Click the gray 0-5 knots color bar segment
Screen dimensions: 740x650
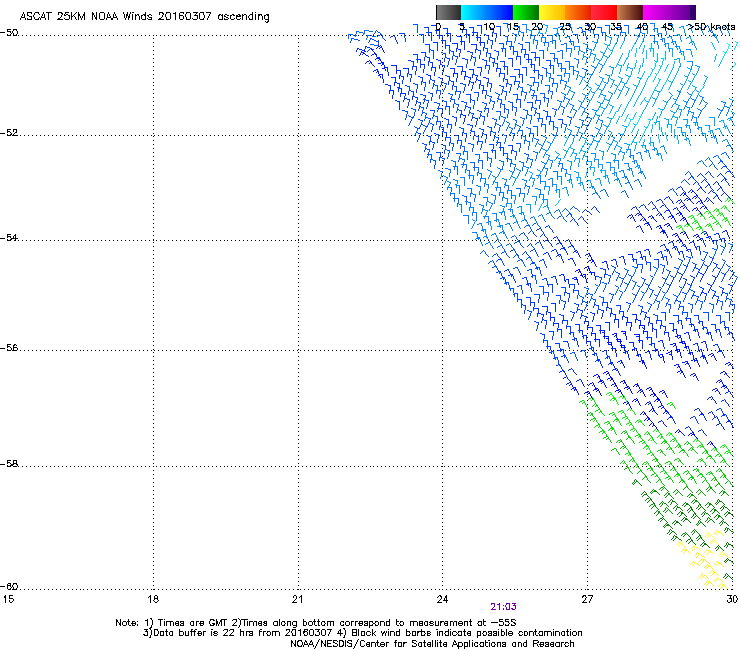tap(448, 12)
